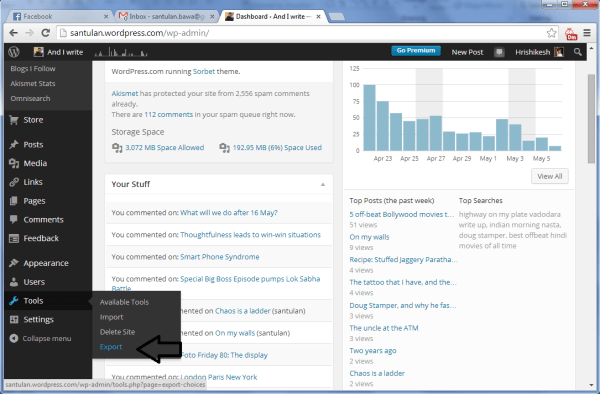The height and width of the screenshot is (394, 600).
Task: Close the Gmail Inbox tab
Action: pos(212,16)
